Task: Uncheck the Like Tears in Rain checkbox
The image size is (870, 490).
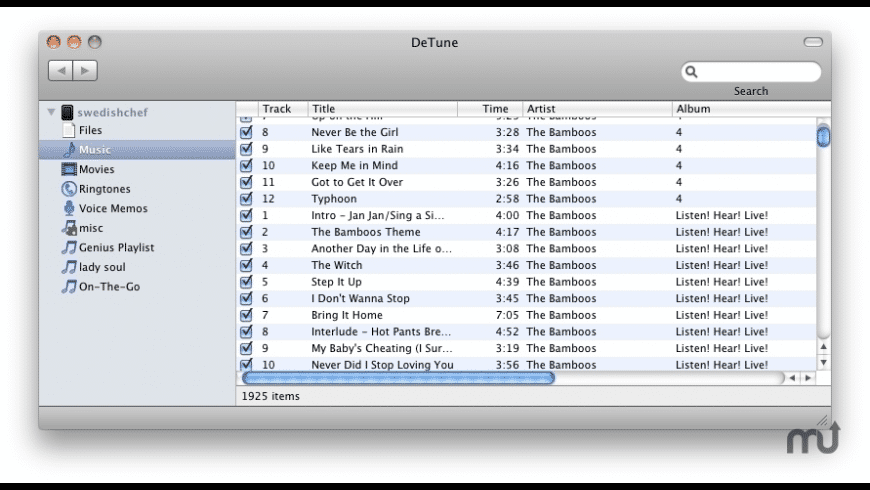Action: point(246,149)
